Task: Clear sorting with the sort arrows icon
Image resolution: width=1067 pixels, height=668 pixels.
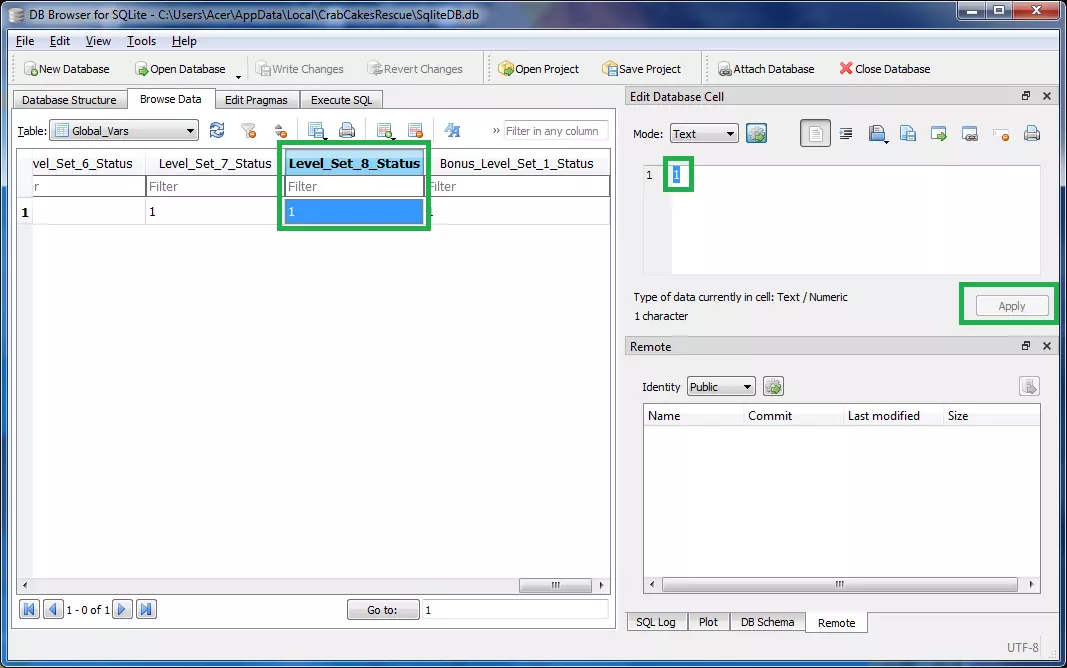Action: pyautogui.click(x=280, y=130)
